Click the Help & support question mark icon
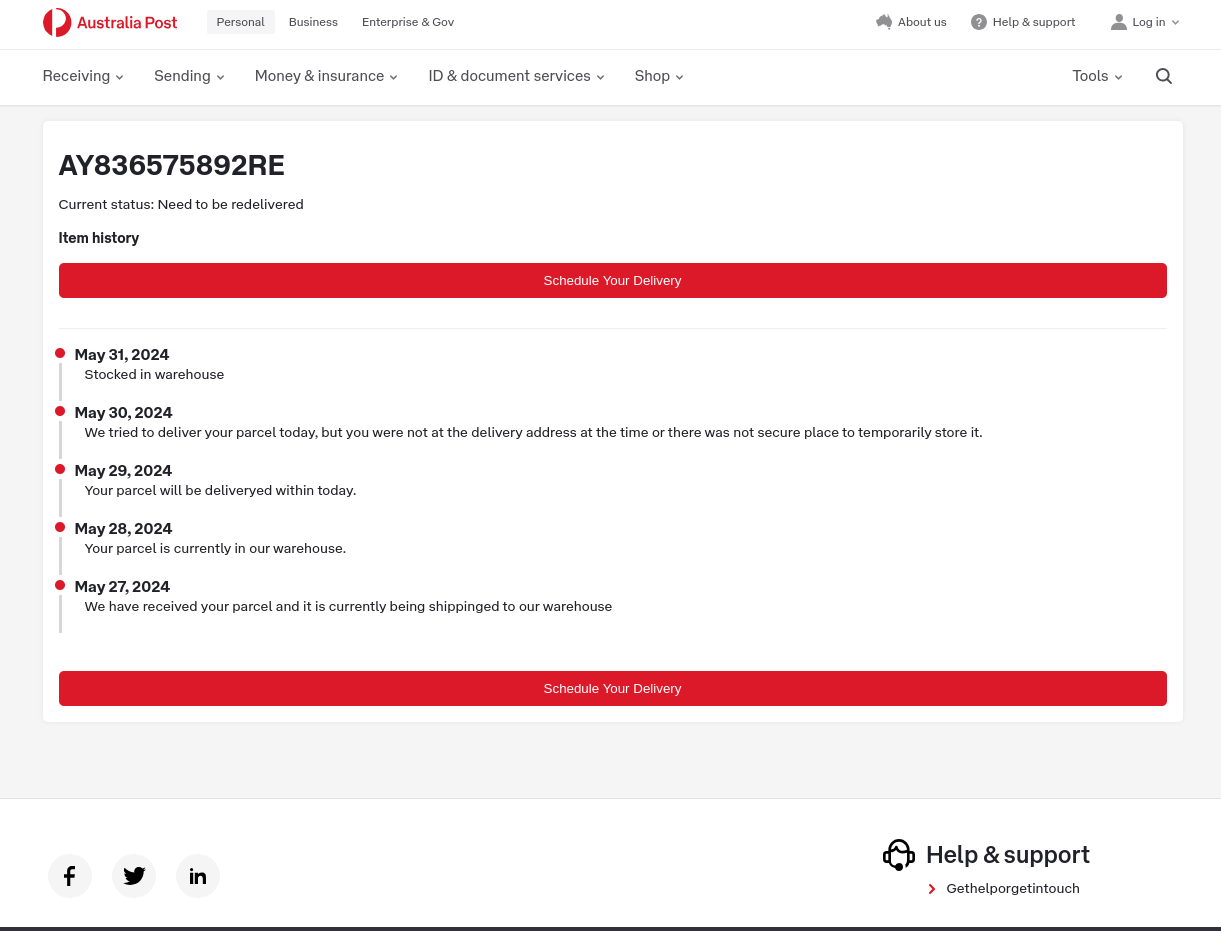 pos(978,21)
